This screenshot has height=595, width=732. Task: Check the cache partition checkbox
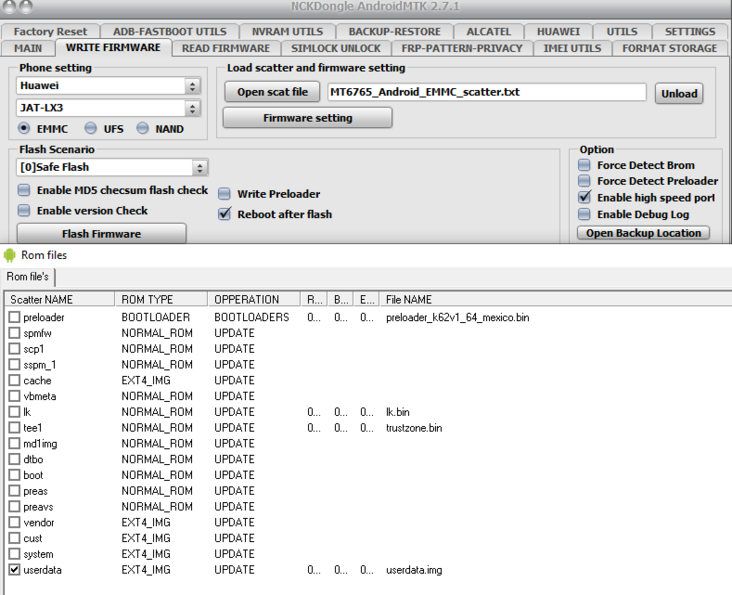(14, 380)
